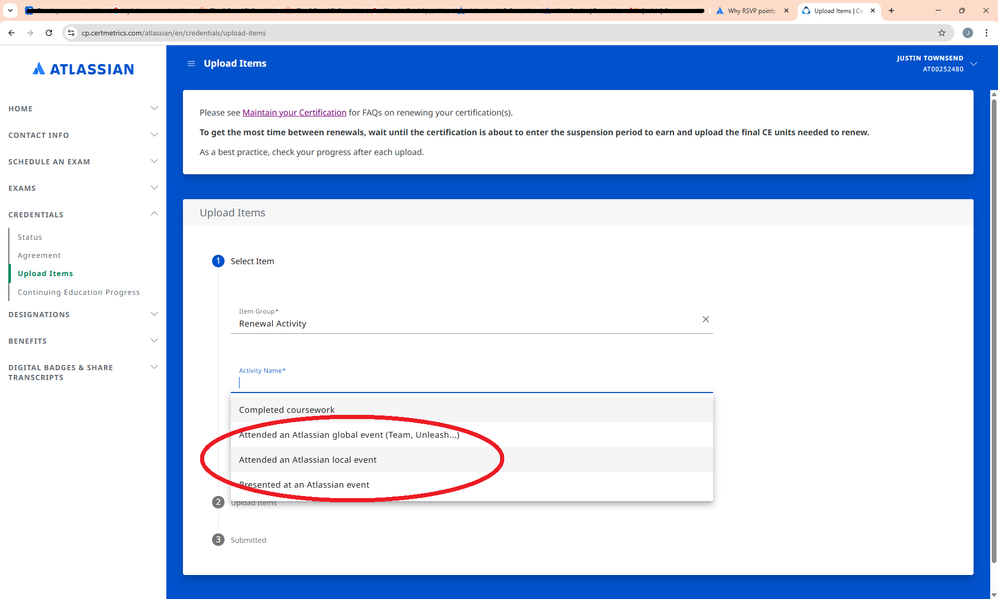The image size is (998, 599).
Task: Click the page vertical scrollbar
Action: (x=994, y=330)
